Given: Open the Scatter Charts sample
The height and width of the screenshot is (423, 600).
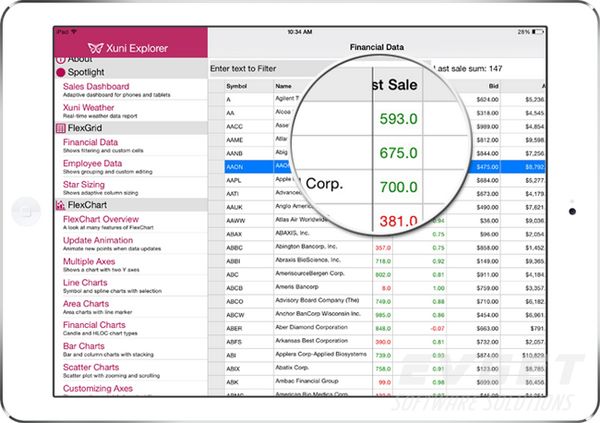Looking at the screenshot, I should click(x=131, y=371).
